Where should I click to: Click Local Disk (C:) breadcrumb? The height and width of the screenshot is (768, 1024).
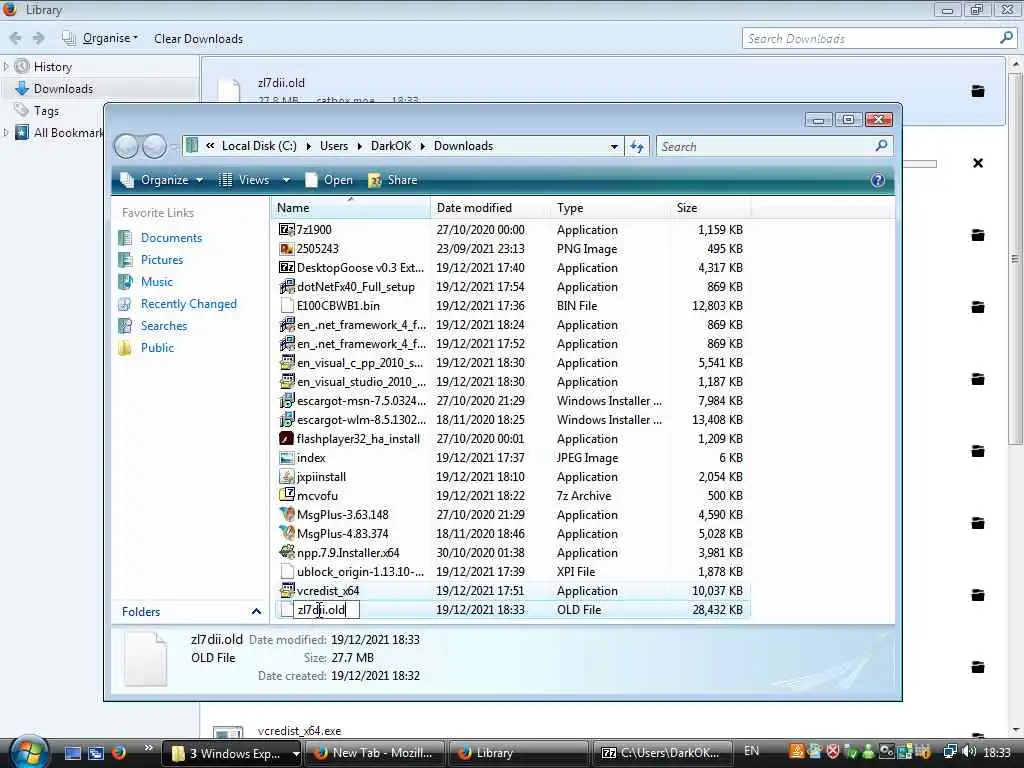click(x=259, y=146)
